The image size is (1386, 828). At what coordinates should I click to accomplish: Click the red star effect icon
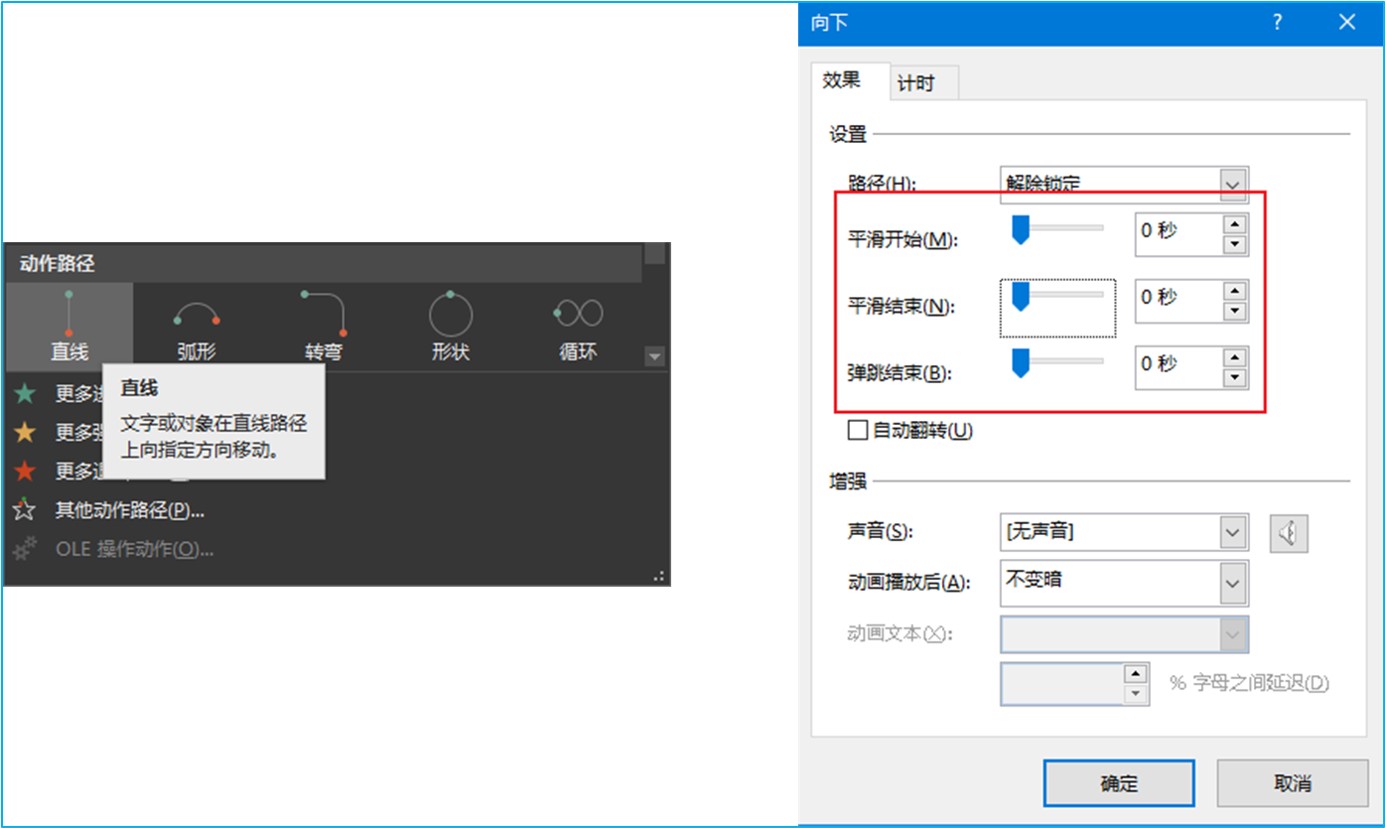point(25,471)
